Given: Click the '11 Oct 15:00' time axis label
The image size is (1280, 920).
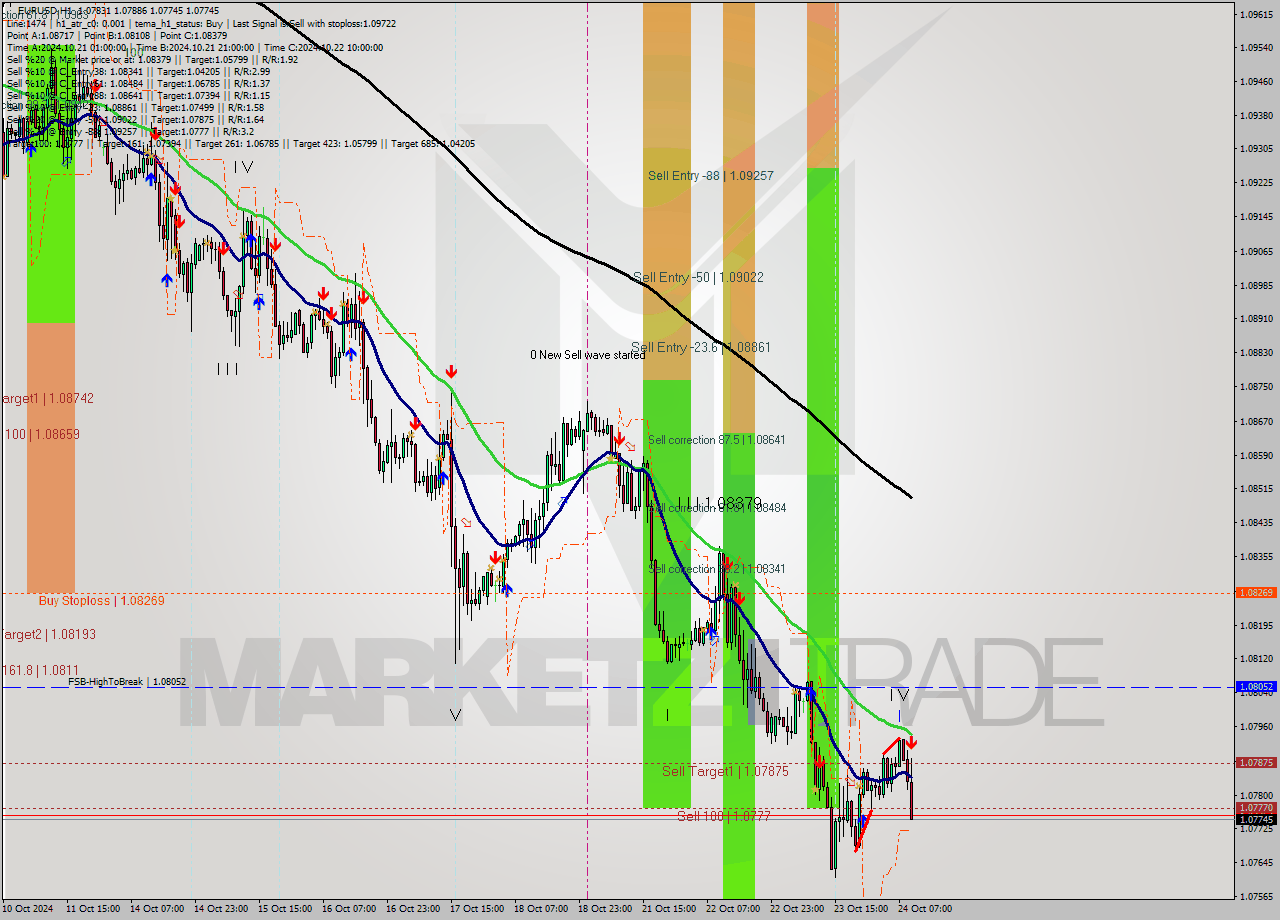Looking at the screenshot, I should tap(93, 909).
